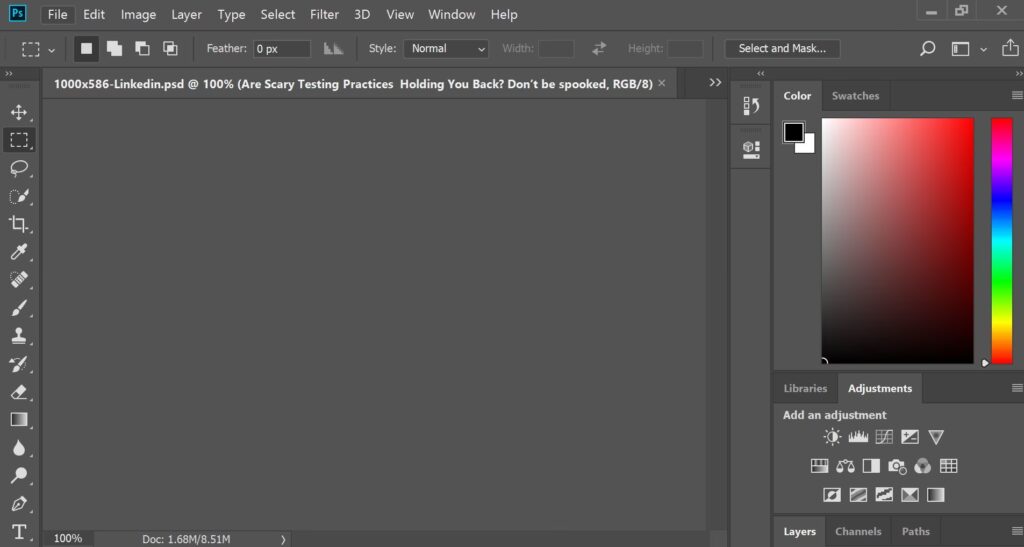The width and height of the screenshot is (1024, 547).
Task: Select the Lasso tool
Action: 19,168
